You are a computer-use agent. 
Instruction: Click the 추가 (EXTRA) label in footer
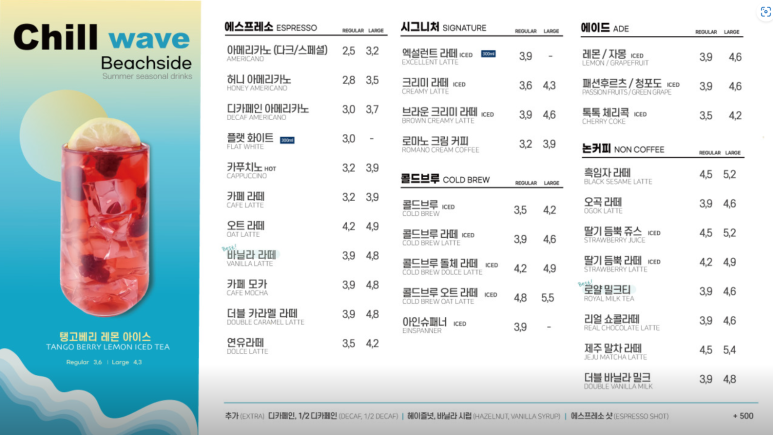tap(245, 416)
